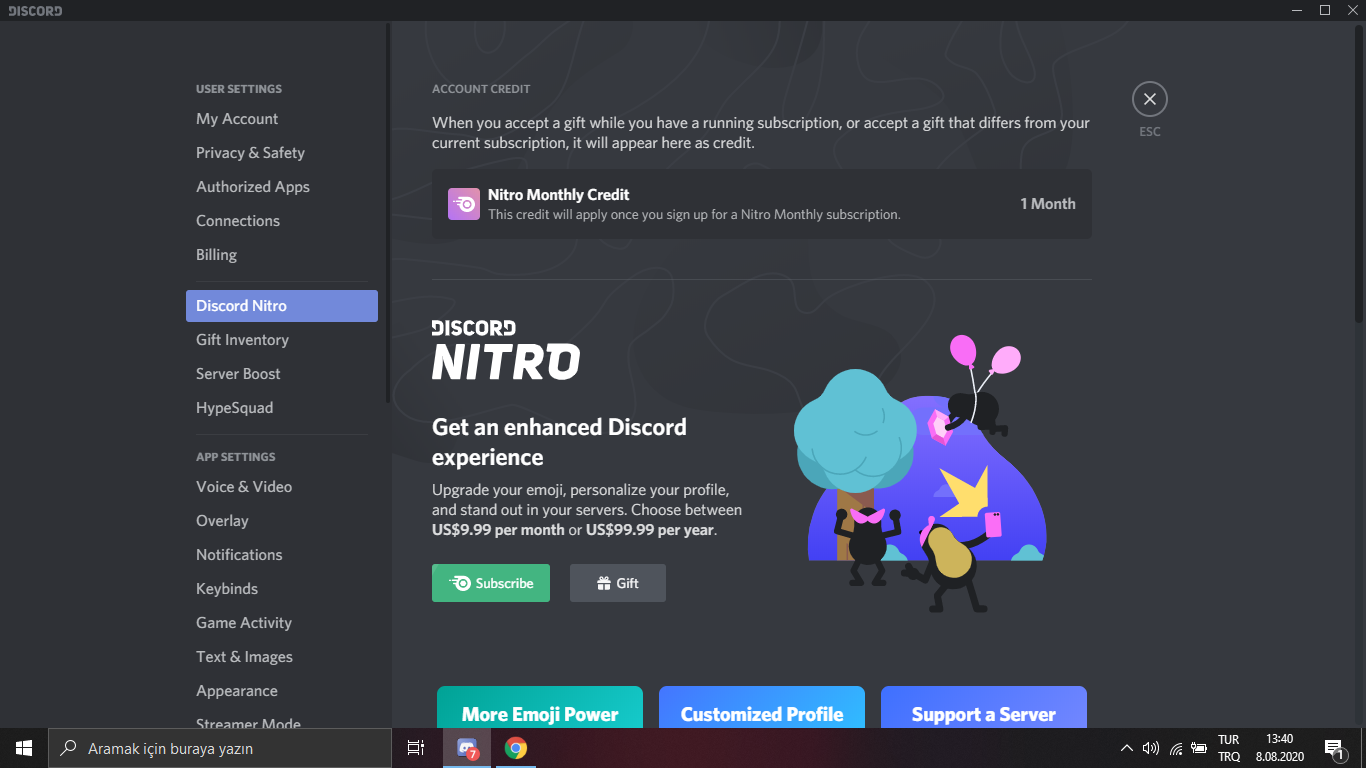Image resolution: width=1366 pixels, height=768 pixels.
Task: Select Discord Nitro in the sidebar
Action: click(282, 306)
